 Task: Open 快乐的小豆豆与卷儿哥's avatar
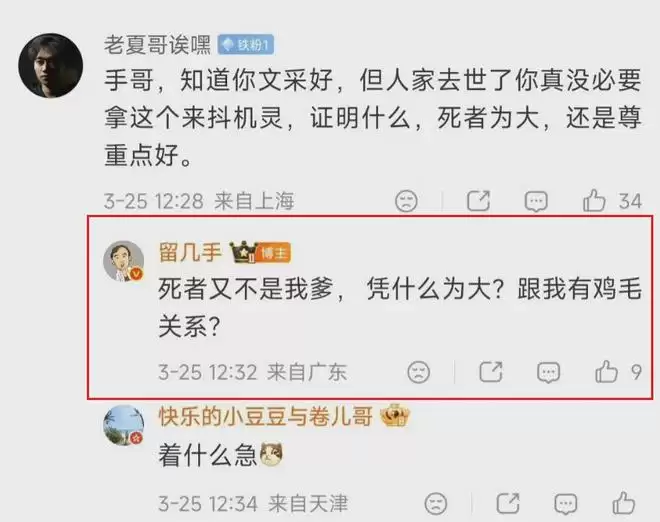[x=124, y=426]
